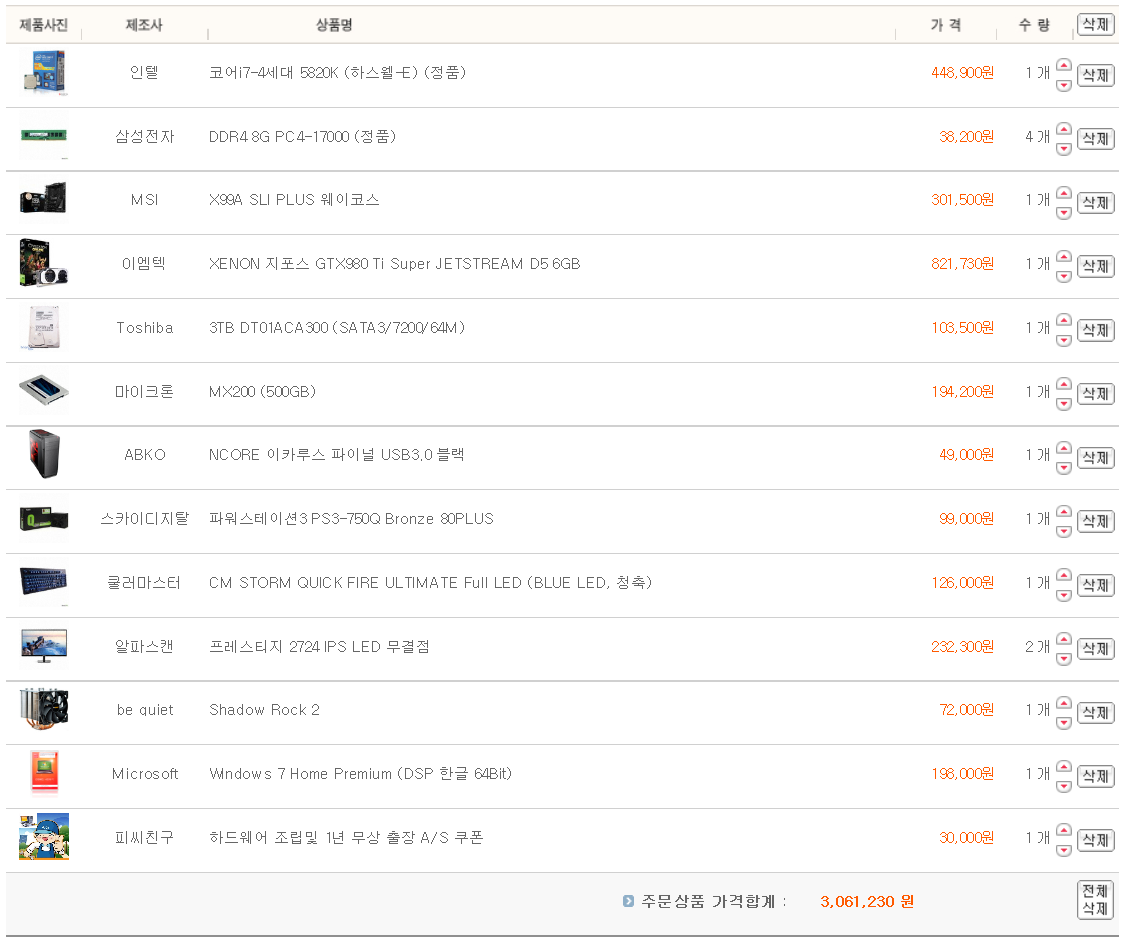Delete the 알파스캔 프레스티지 2724 row
Viewport: 1124px width, 942px height.
[1095, 649]
